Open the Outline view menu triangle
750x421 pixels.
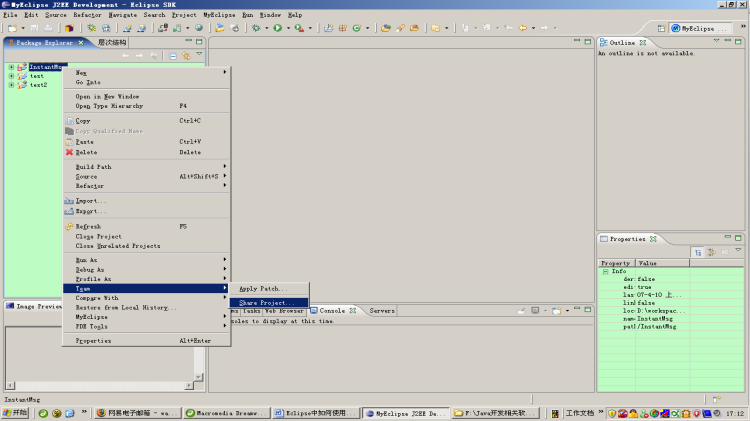tap(716, 41)
